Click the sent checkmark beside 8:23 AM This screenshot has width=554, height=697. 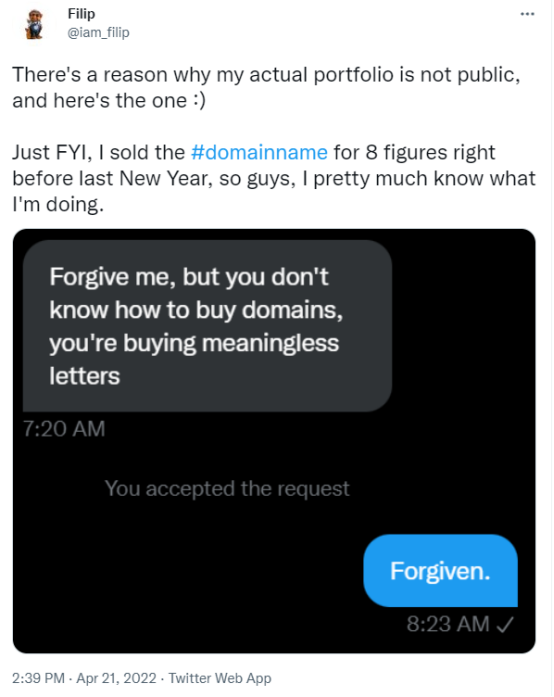pyautogui.click(x=505, y=625)
